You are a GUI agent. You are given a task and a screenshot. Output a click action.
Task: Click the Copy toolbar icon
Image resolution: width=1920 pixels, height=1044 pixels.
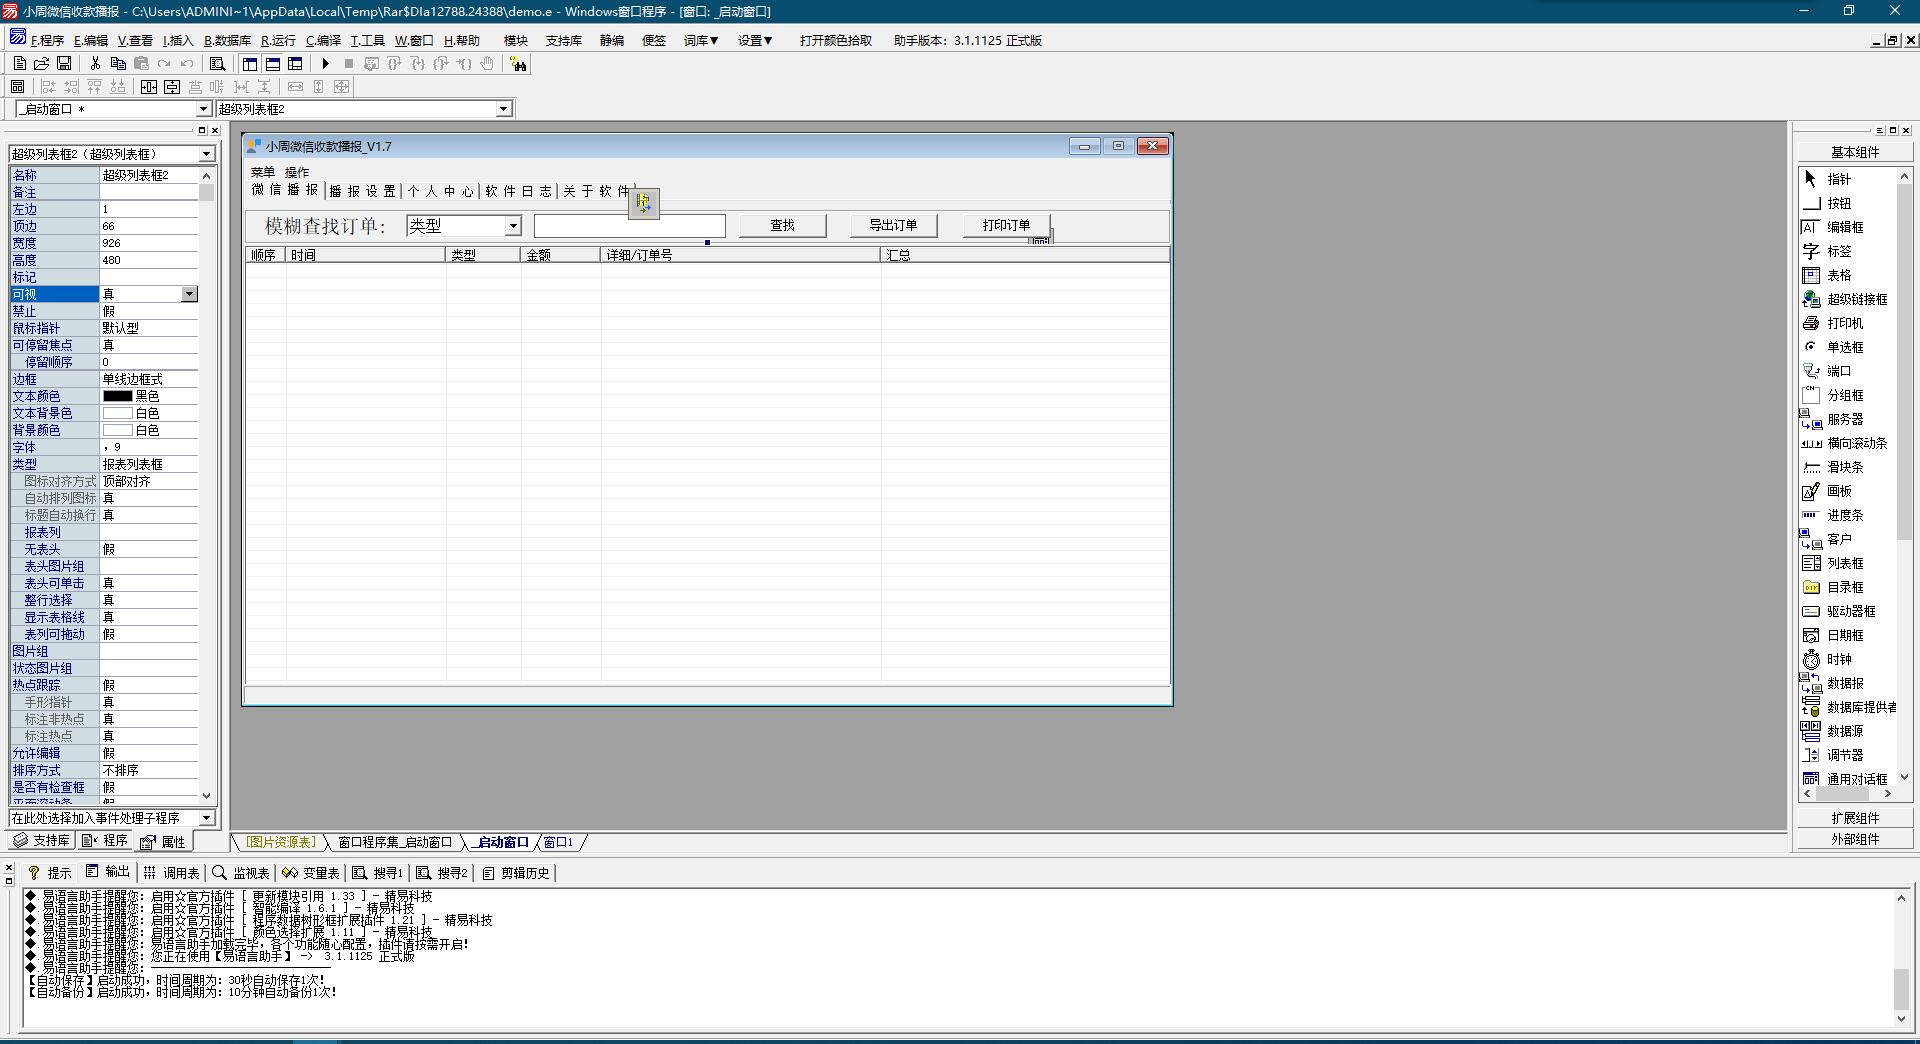(118, 63)
